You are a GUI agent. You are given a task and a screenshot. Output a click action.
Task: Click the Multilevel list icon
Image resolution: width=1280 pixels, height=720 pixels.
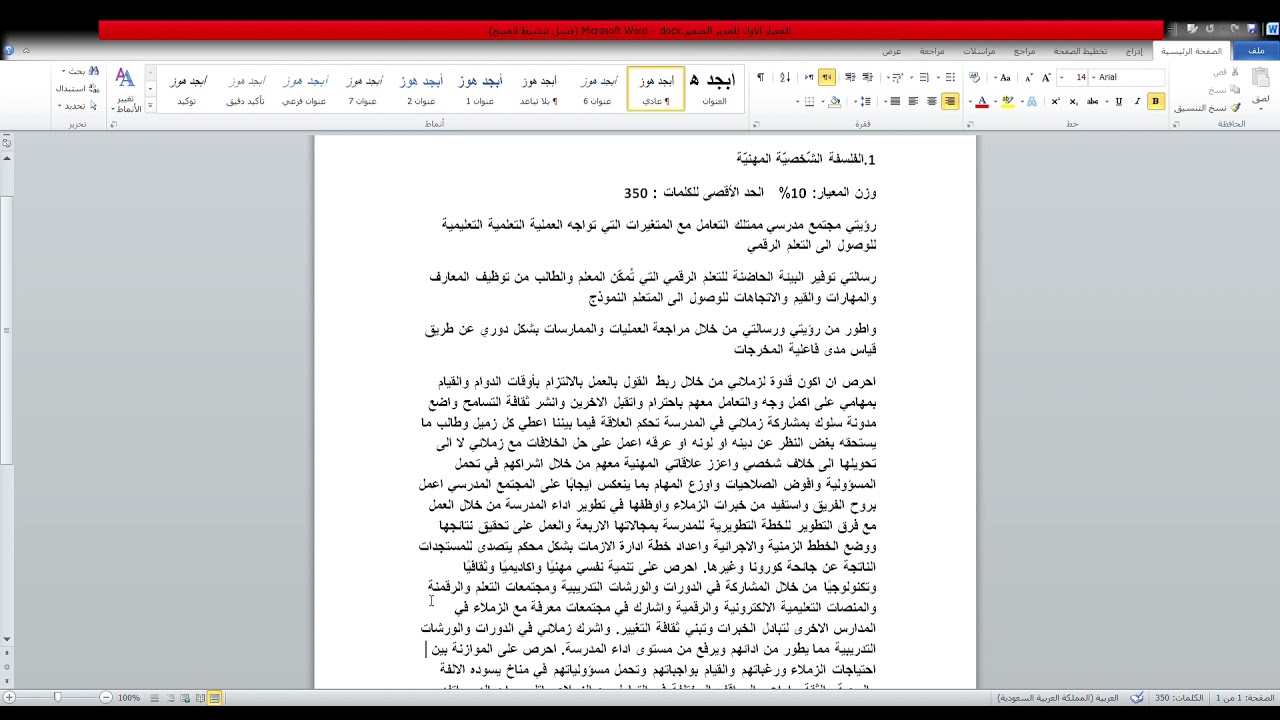pyautogui.click(x=897, y=77)
